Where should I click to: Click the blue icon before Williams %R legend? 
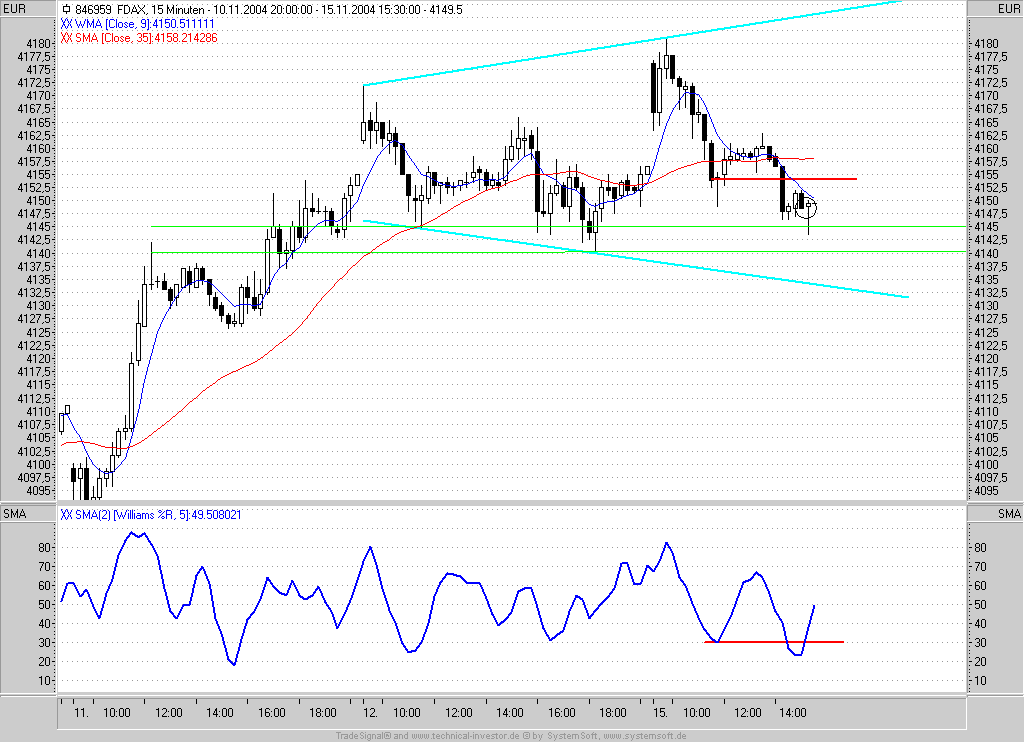coord(66,515)
